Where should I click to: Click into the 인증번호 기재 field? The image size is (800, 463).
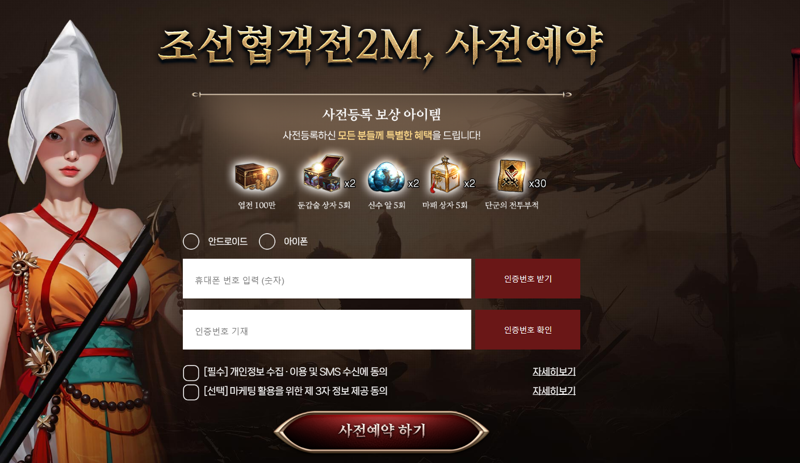(x=327, y=330)
